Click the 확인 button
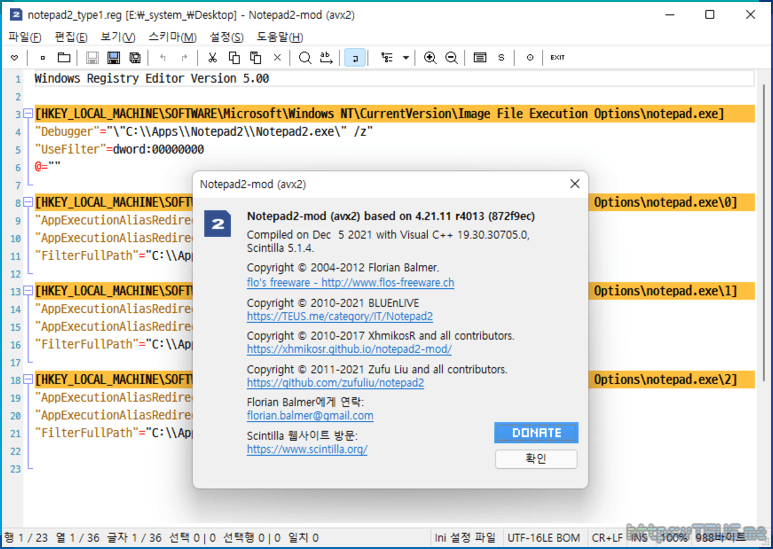 coord(536,459)
